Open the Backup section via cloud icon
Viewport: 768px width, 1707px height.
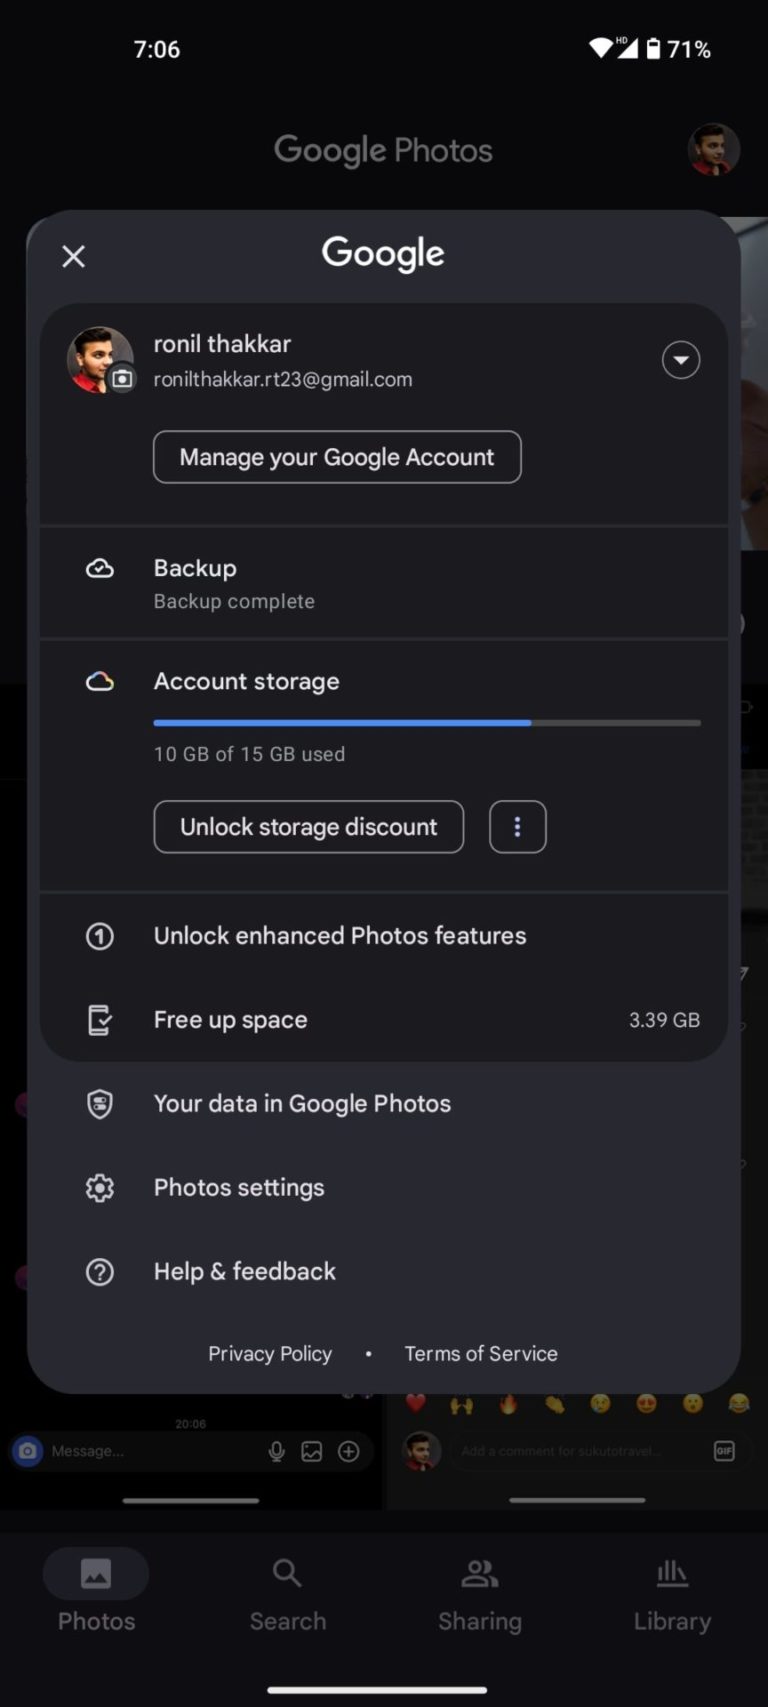pyautogui.click(x=100, y=568)
